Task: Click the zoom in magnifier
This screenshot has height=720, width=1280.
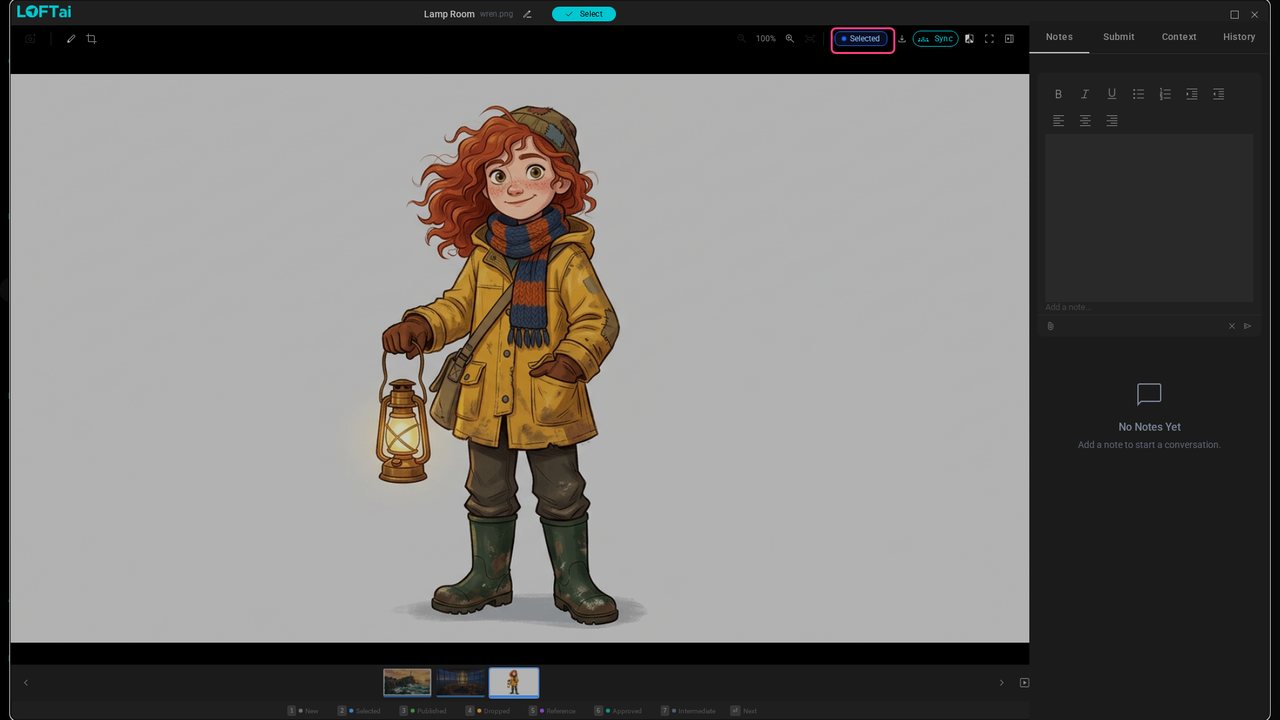Action: tap(790, 39)
